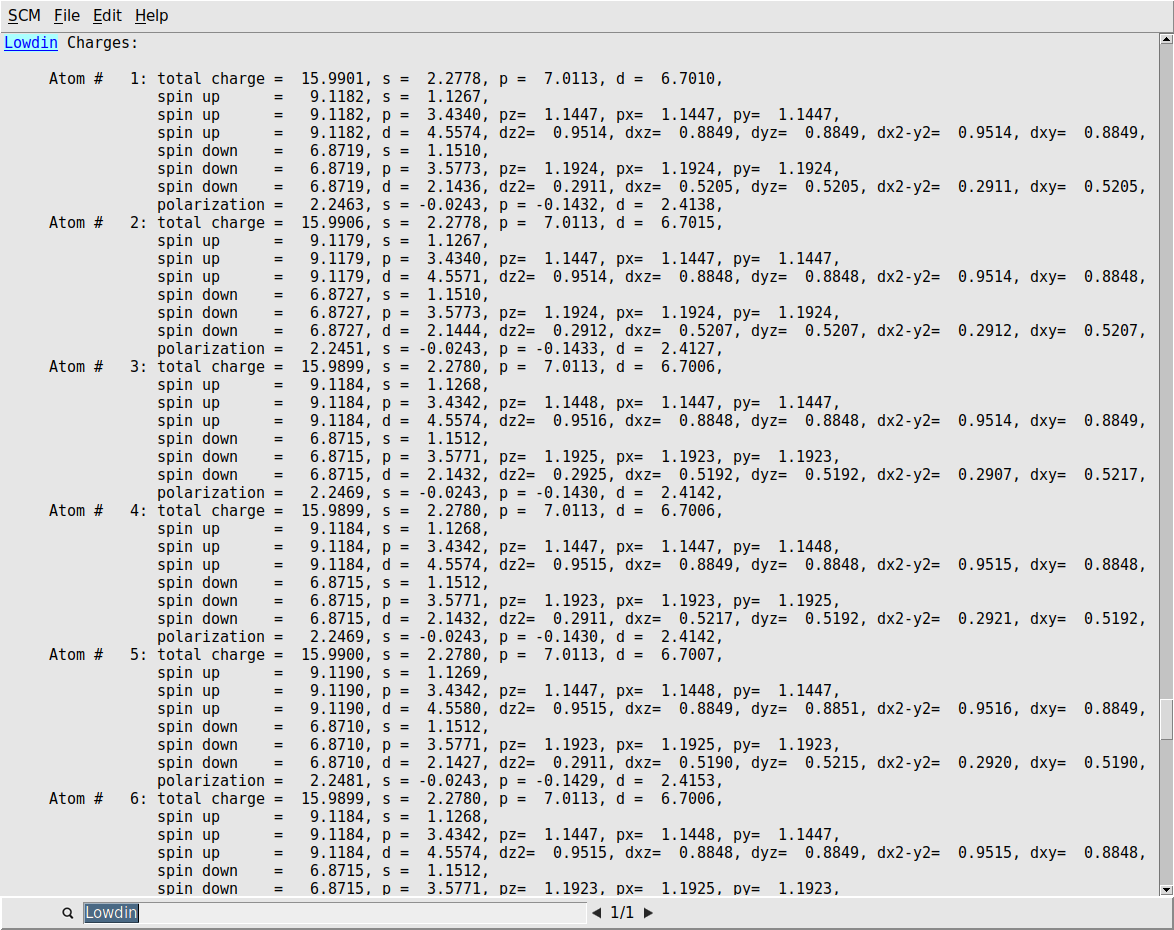Go to next search match arrow
Viewport: 1174px width, 930px height.
pos(648,913)
